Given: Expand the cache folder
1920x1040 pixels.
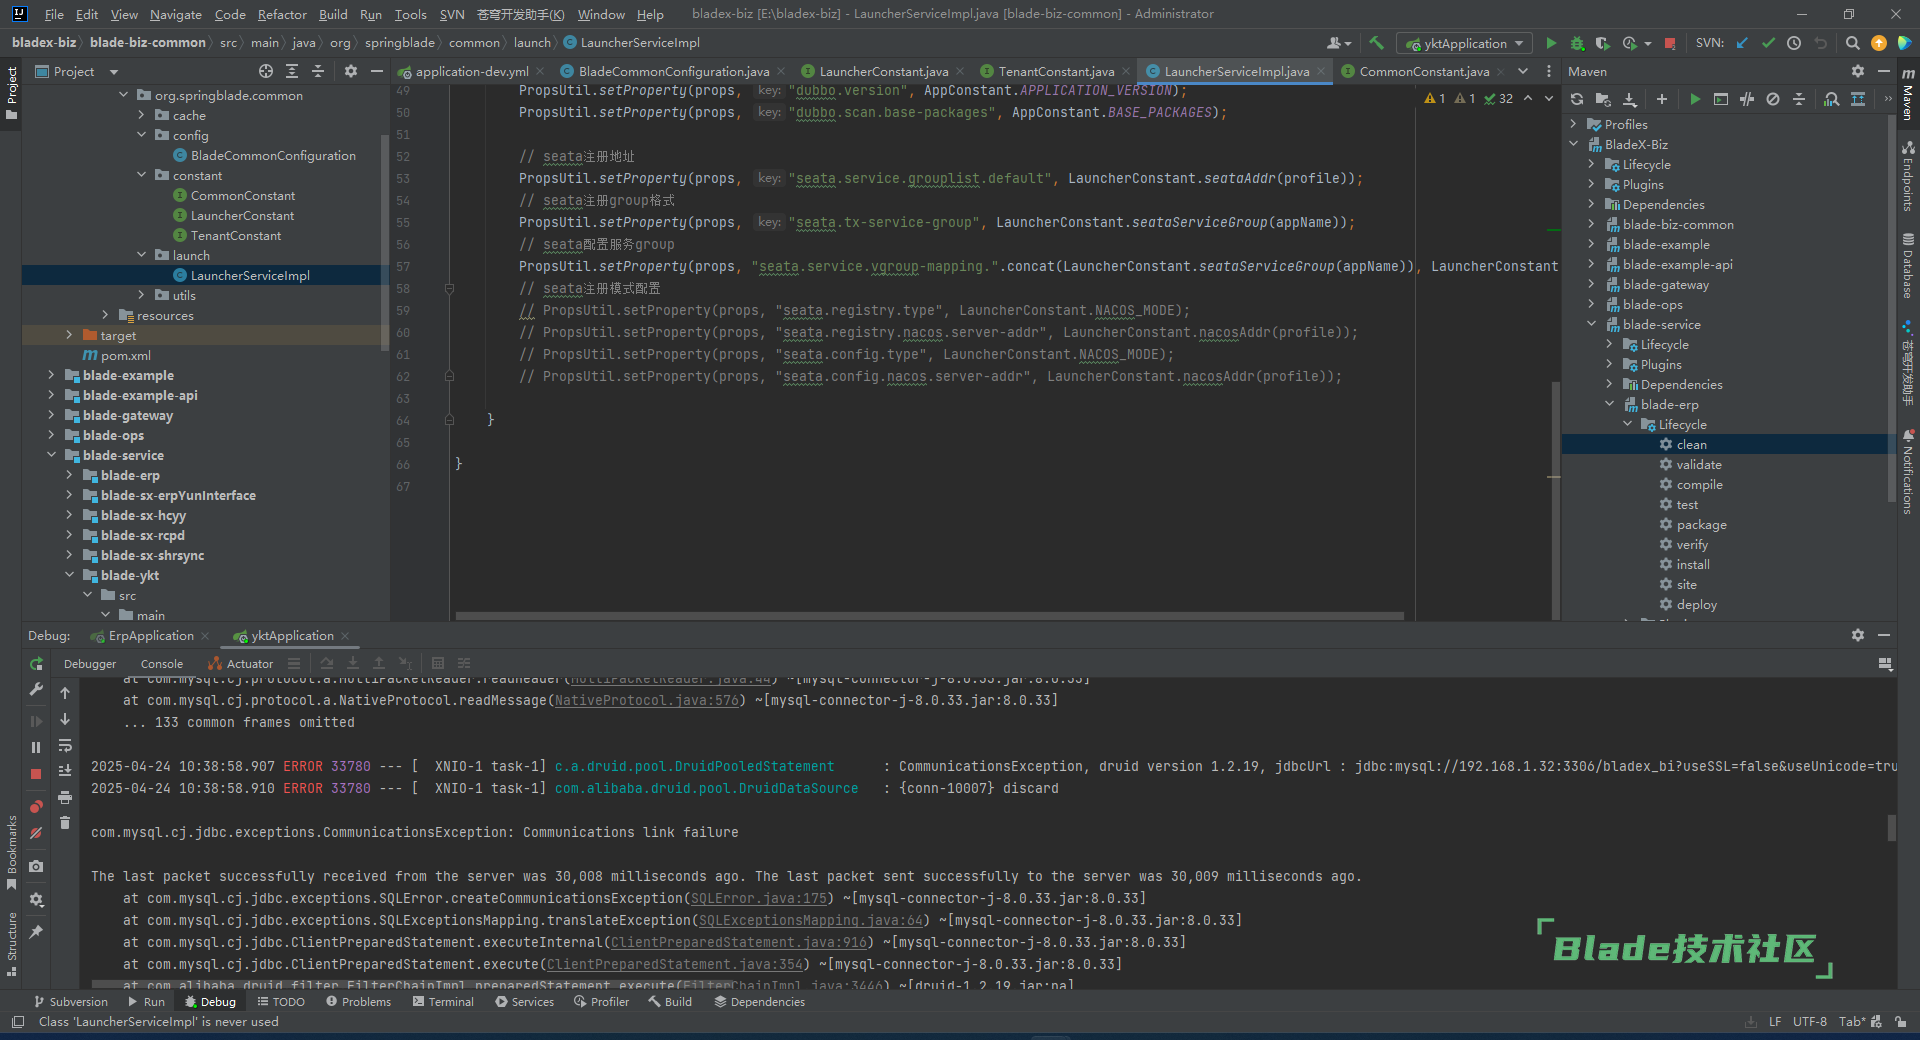Looking at the screenshot, I should pos(142,115).
